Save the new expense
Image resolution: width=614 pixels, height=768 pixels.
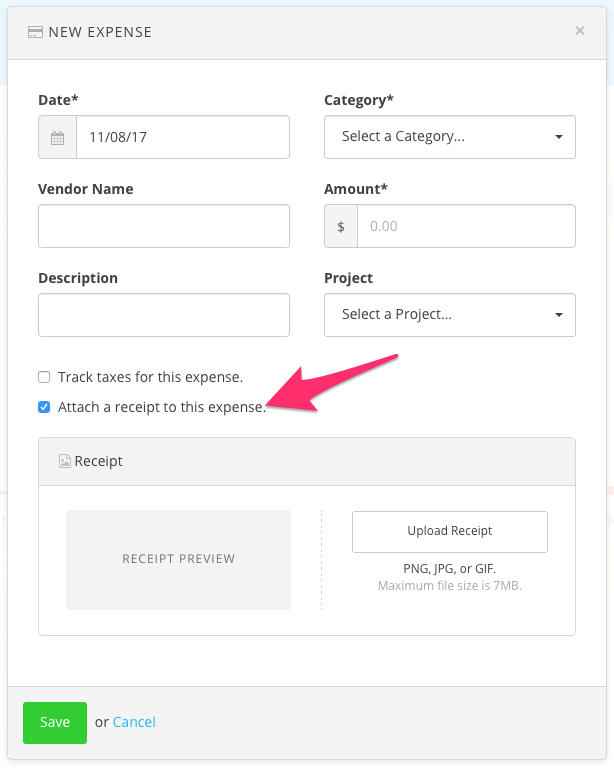55,722
